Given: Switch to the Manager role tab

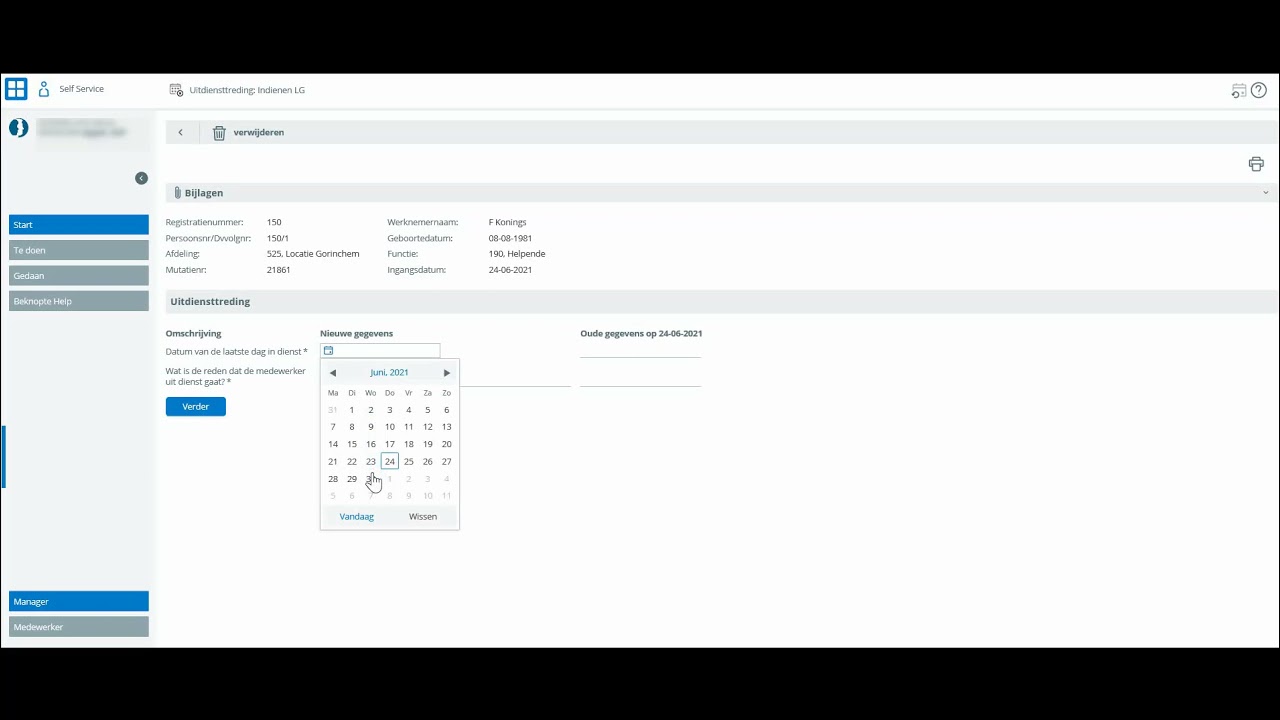Looking at the screenshot, I should (x=79, y=602).
